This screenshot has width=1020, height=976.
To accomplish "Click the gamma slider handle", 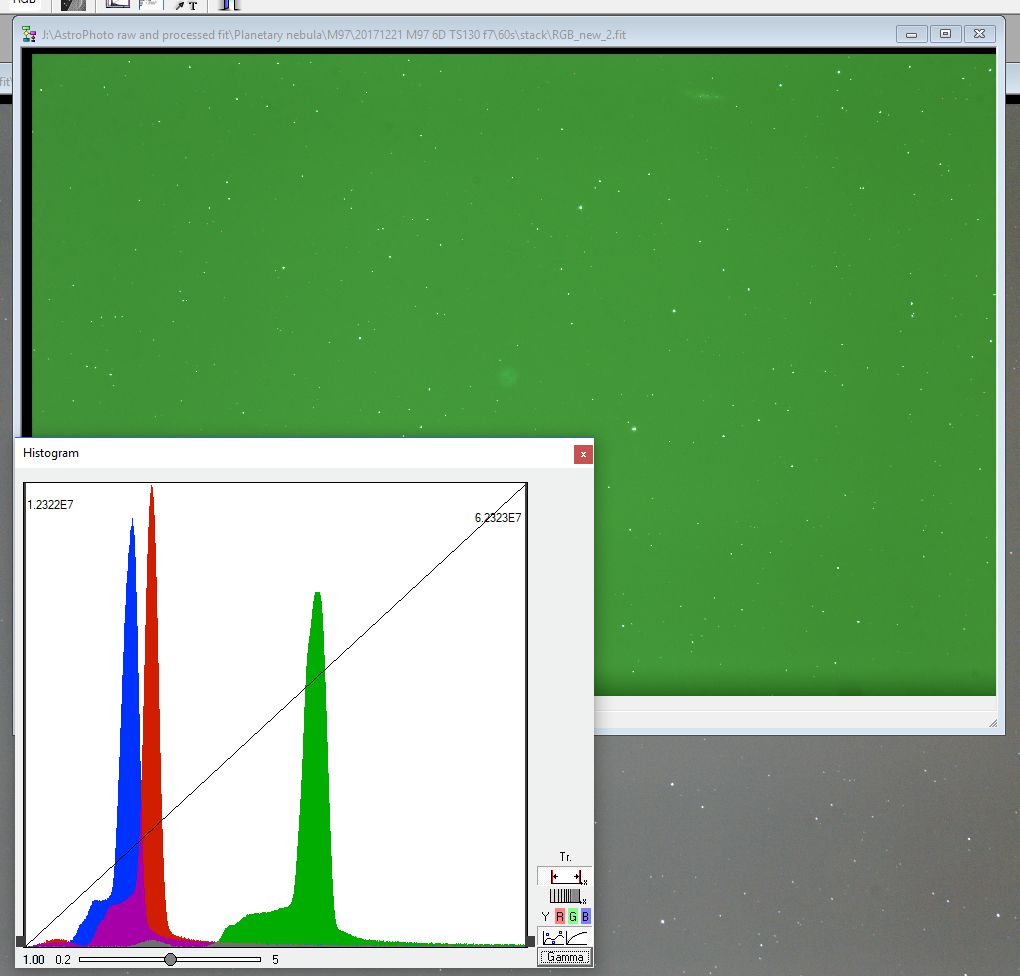I will (x=170, y=959).
